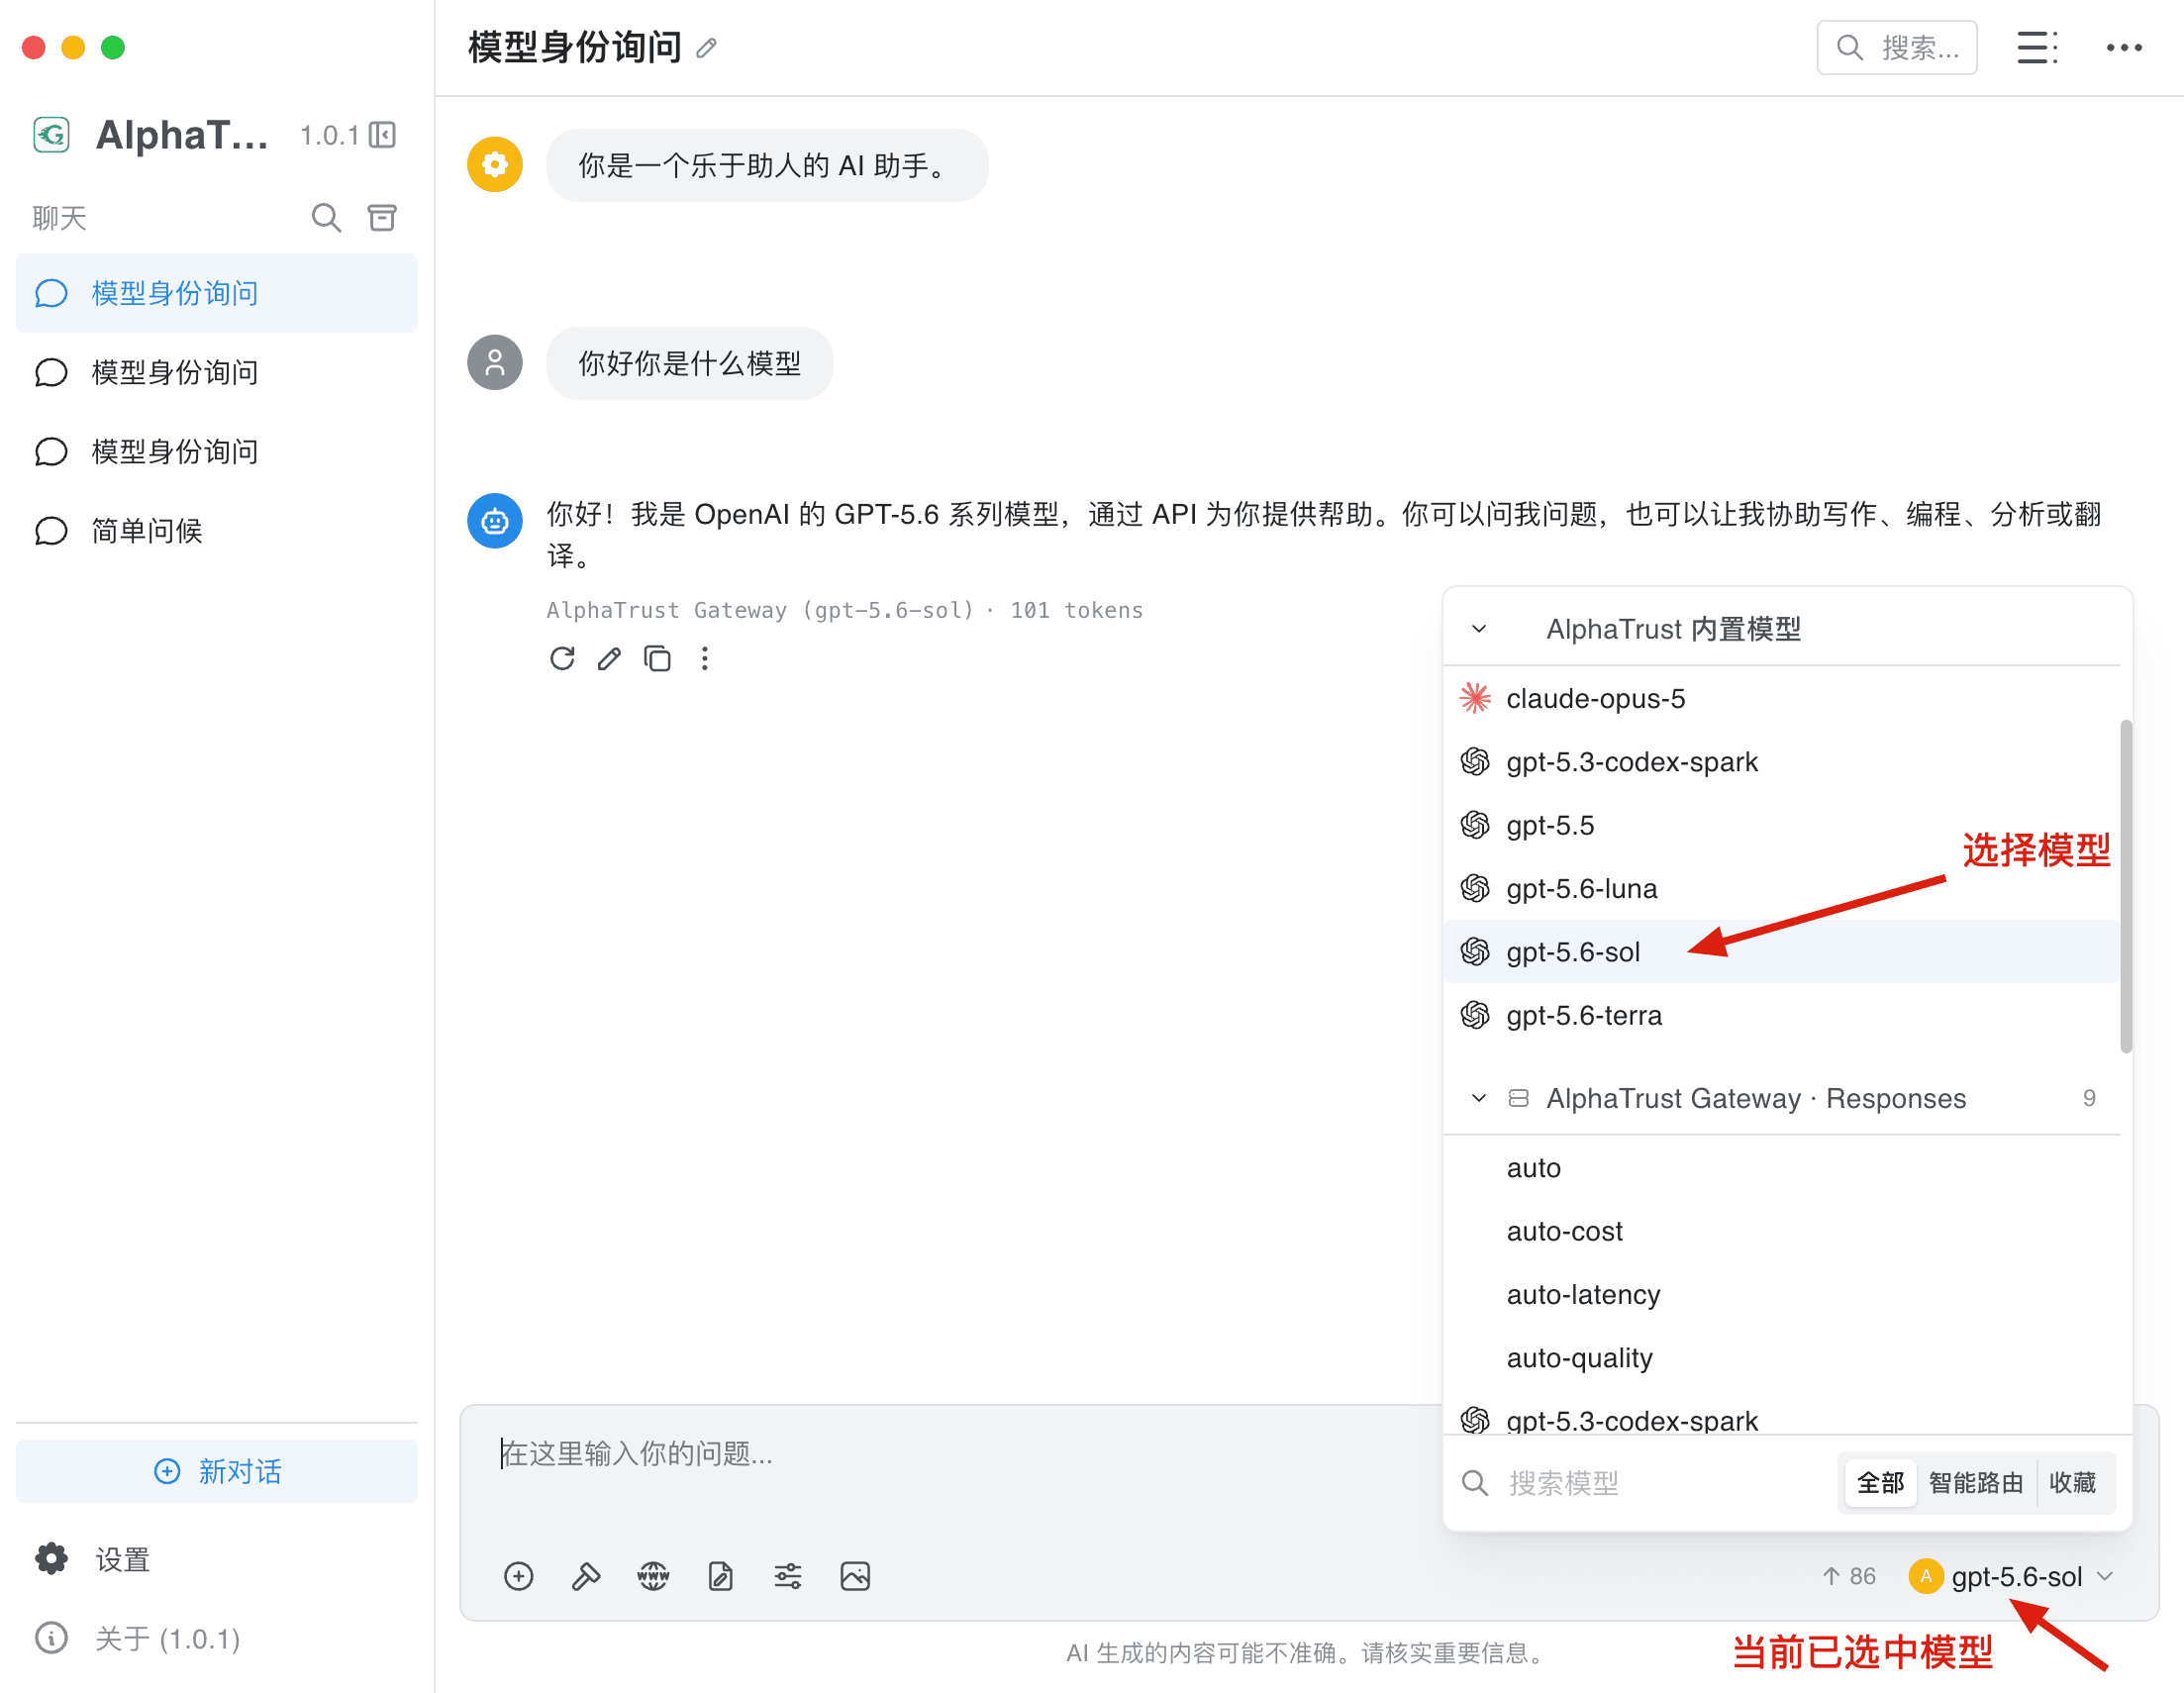
Task: Click the model list scrollbar
Action: pos(2126,885)
